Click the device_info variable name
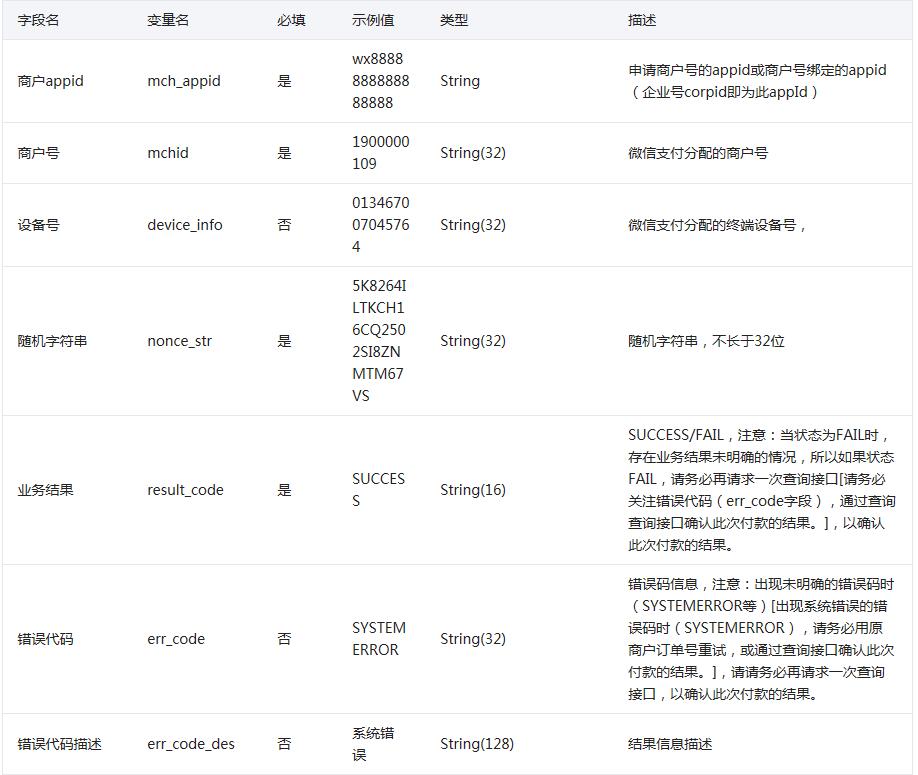 [185, 225]
